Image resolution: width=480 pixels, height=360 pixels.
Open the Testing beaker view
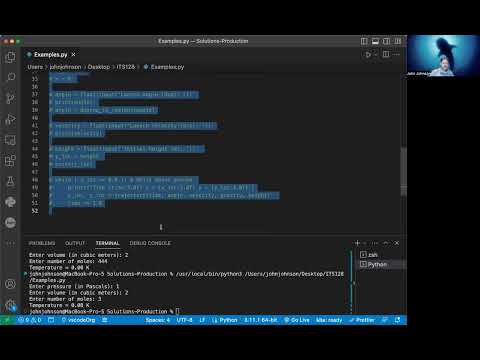coord(10,181)
